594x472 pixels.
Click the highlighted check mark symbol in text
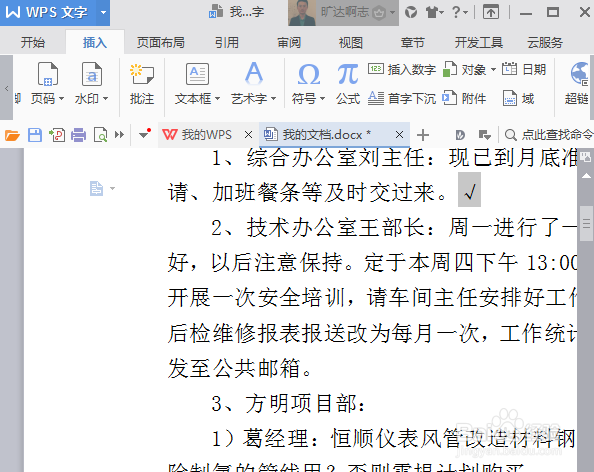coord(469,190)
